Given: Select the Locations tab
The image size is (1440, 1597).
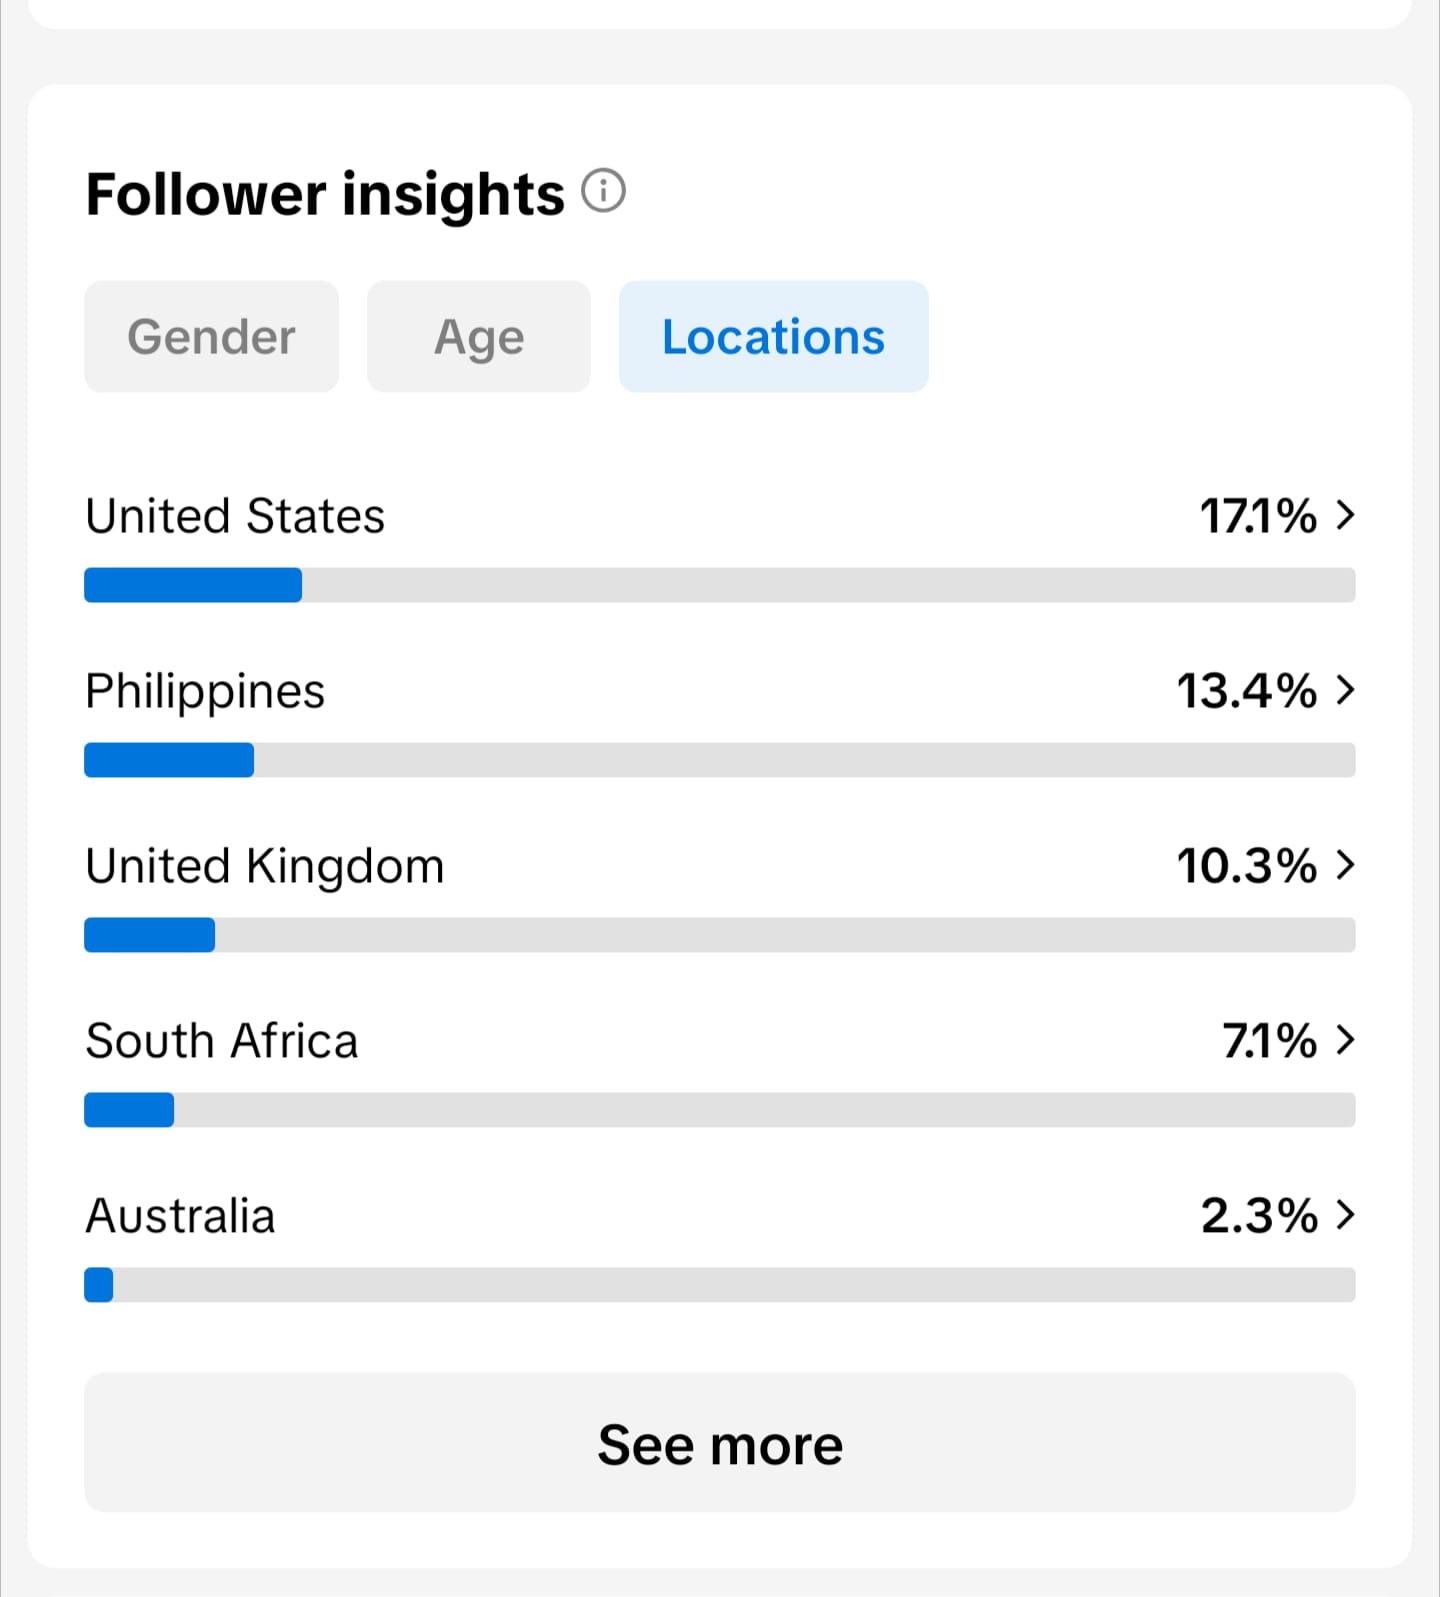Looking at the screenshot, I should point(773,336).
